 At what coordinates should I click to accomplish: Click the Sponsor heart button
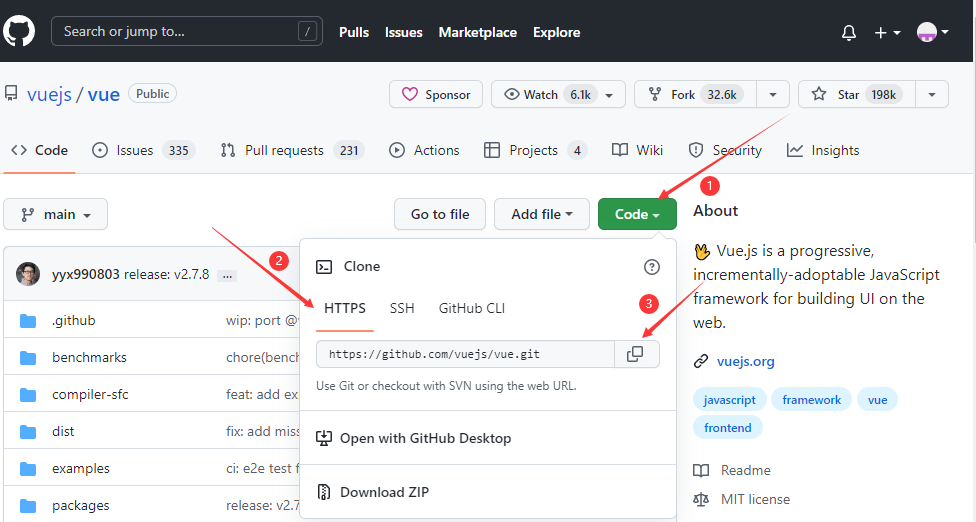436,95
